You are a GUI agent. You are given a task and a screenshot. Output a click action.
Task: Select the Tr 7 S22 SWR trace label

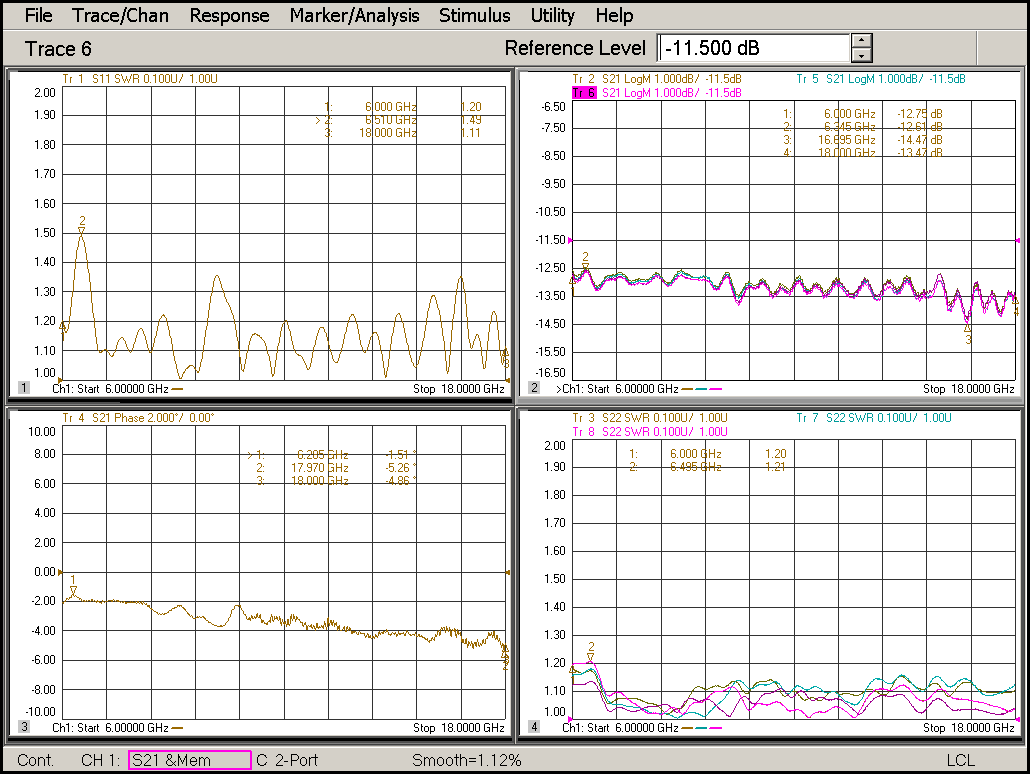coord(874,418)
